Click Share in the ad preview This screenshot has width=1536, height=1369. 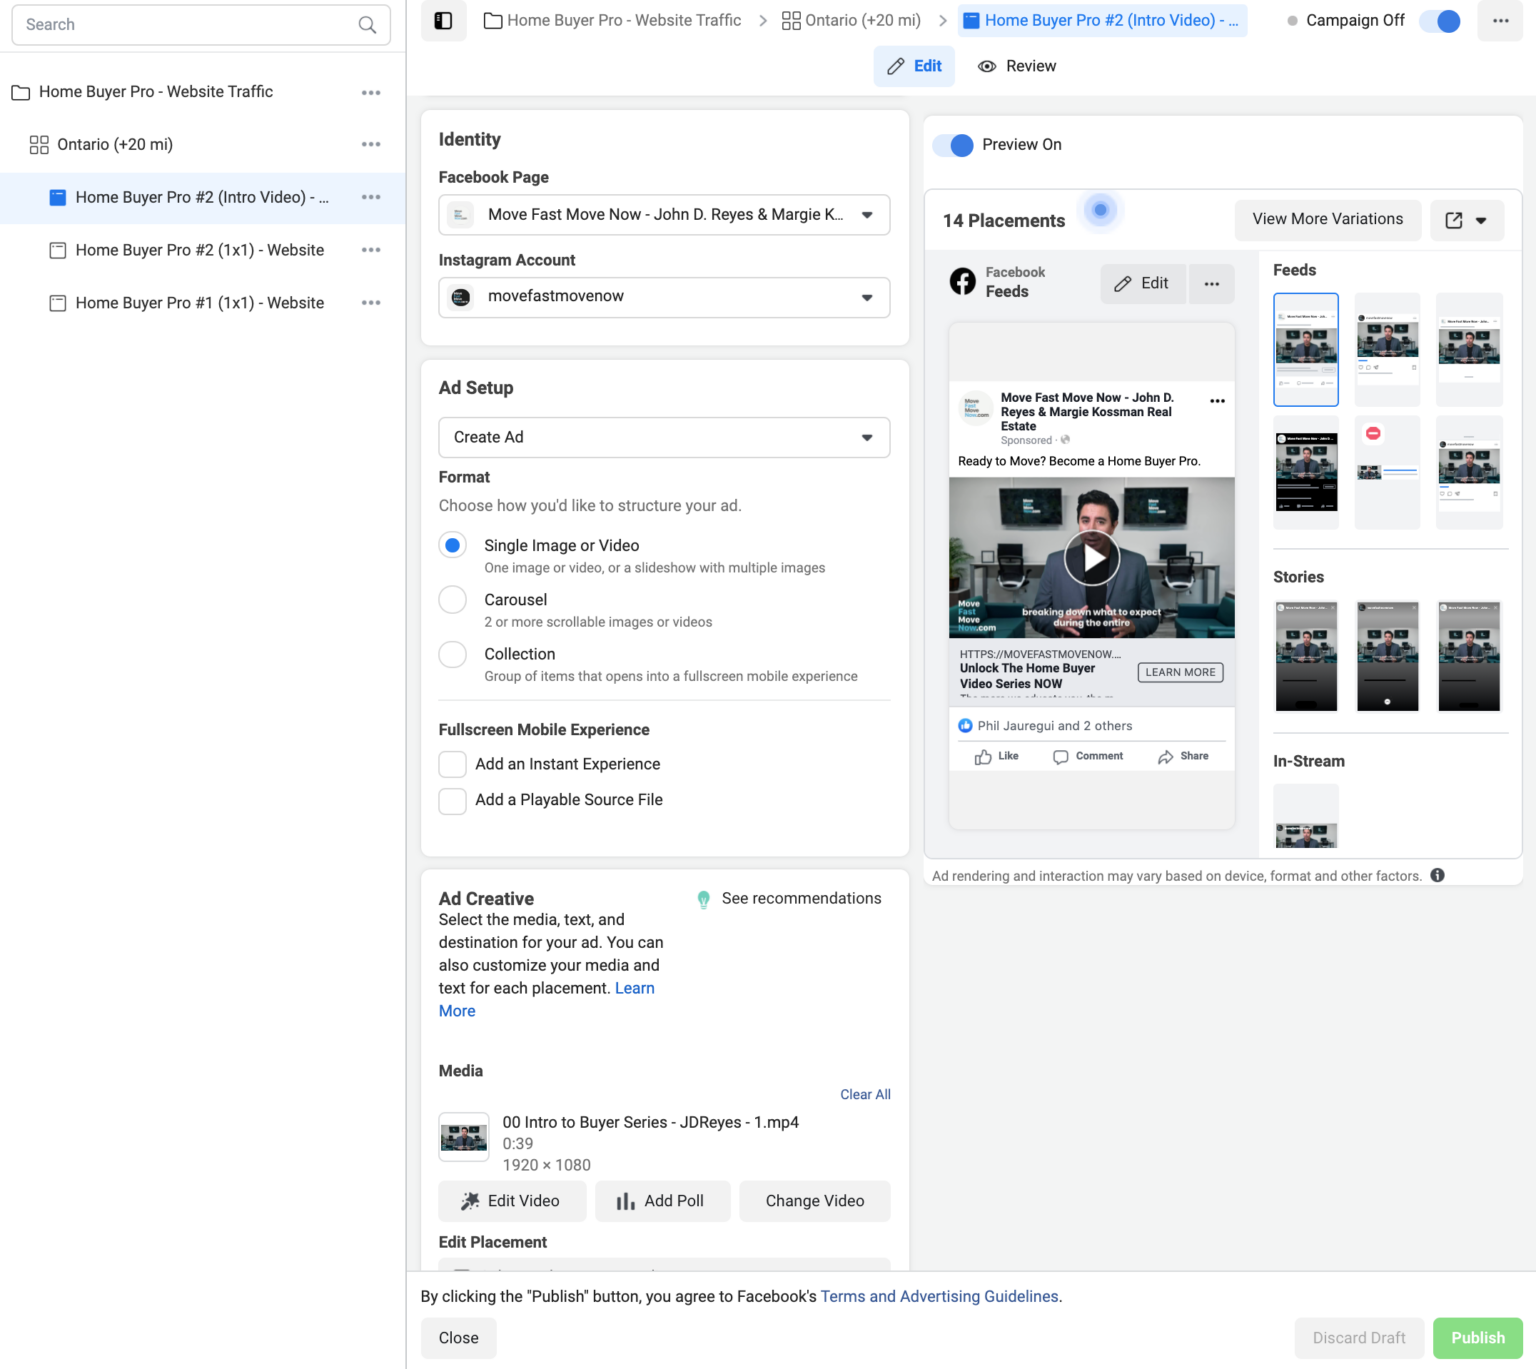click(x=1183, y=756)
